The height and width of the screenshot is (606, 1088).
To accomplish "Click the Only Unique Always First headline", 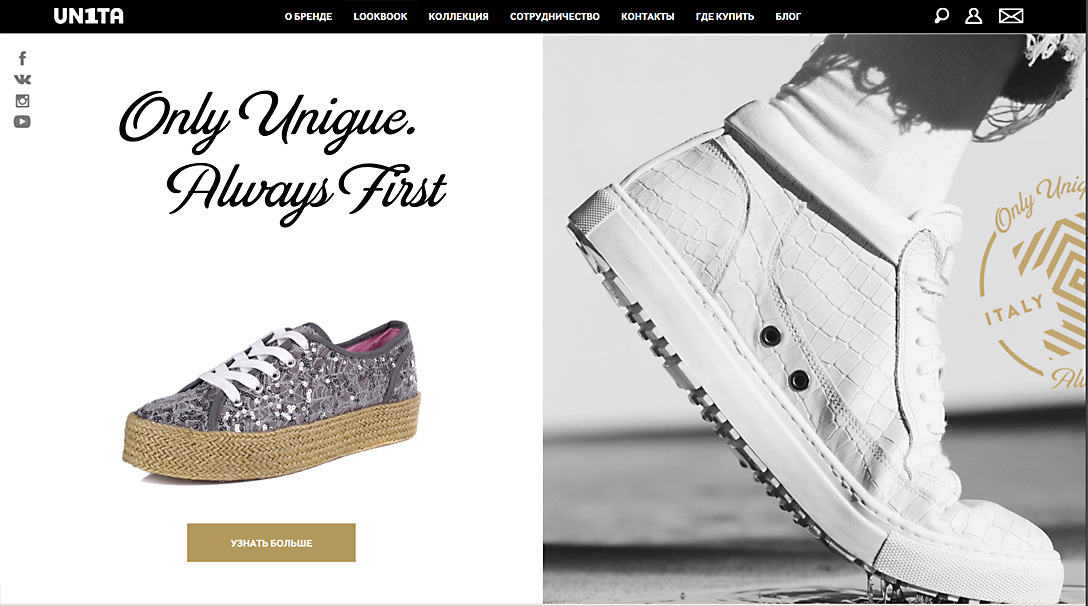I will (283, 157).
